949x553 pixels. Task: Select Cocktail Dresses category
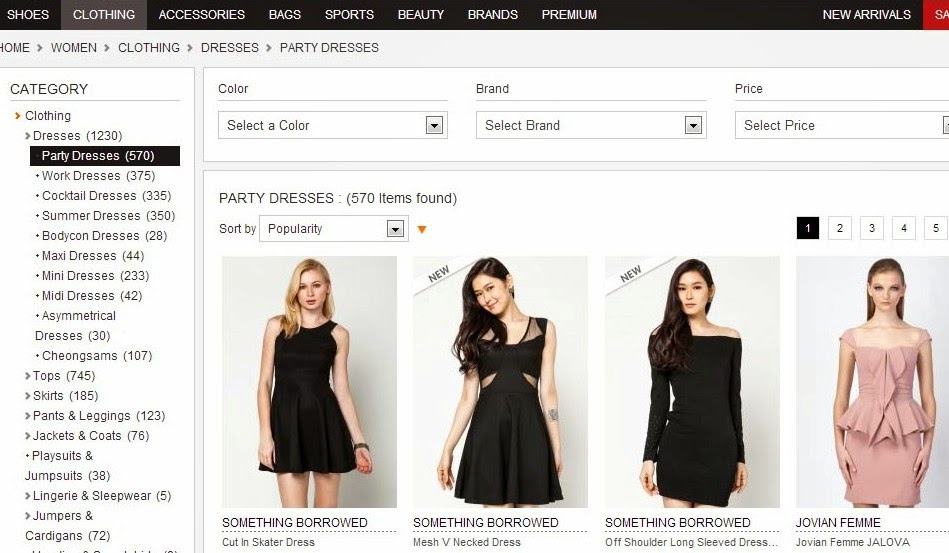point(107,196)
